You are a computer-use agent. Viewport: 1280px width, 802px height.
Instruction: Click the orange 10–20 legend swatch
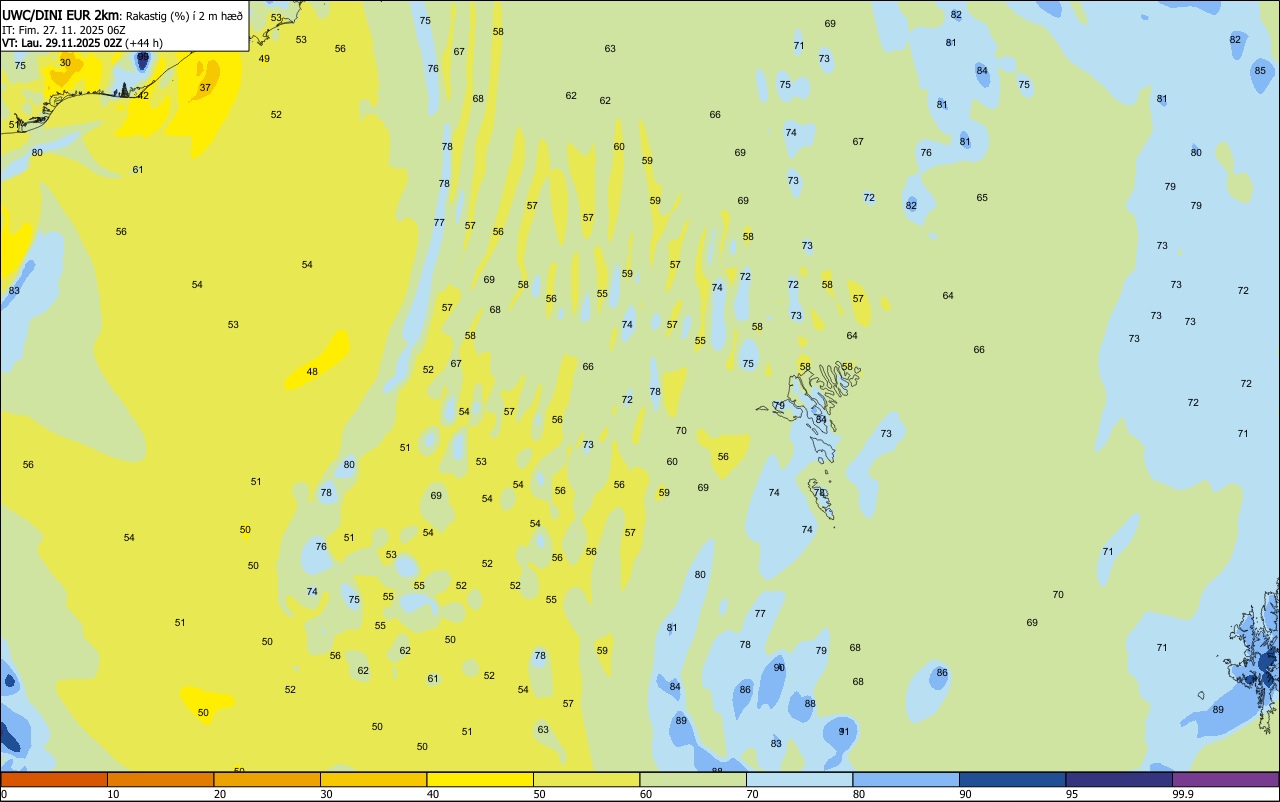pos(160,779)
